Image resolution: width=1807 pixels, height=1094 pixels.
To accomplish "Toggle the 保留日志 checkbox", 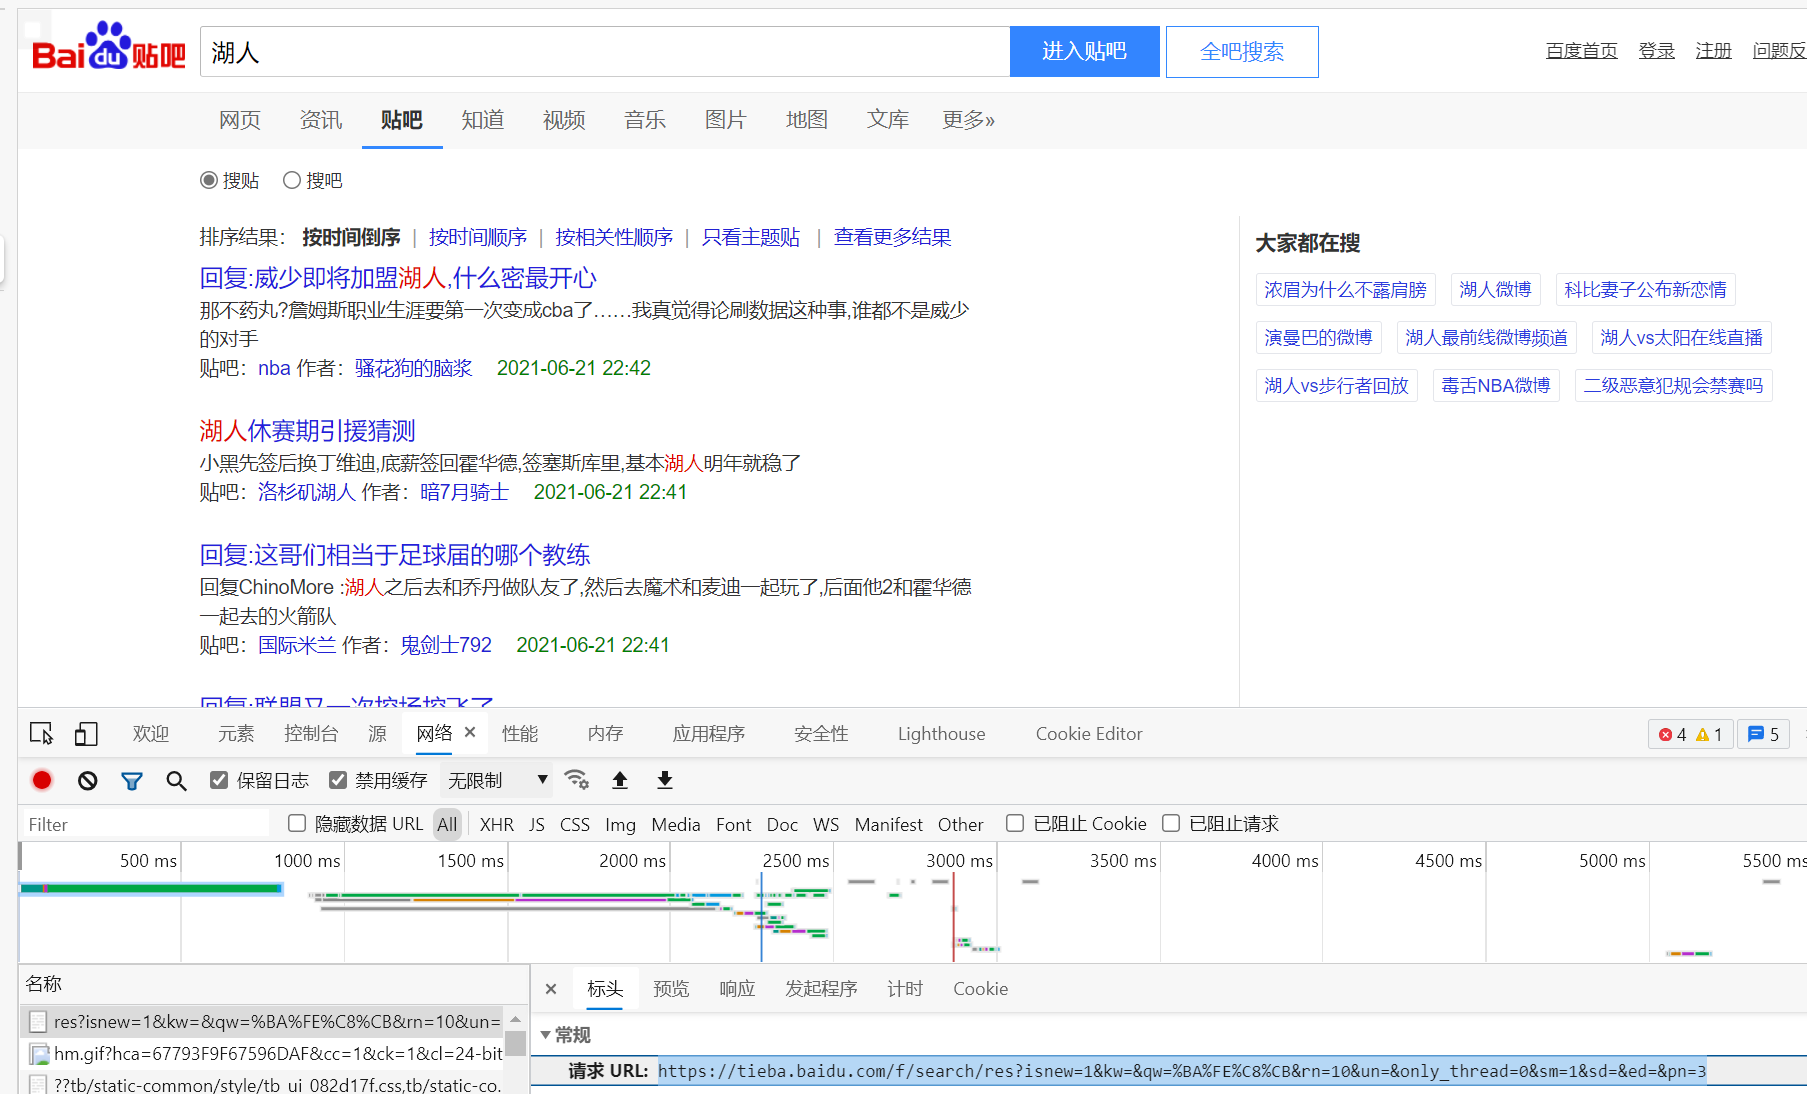I will (219, 780).
